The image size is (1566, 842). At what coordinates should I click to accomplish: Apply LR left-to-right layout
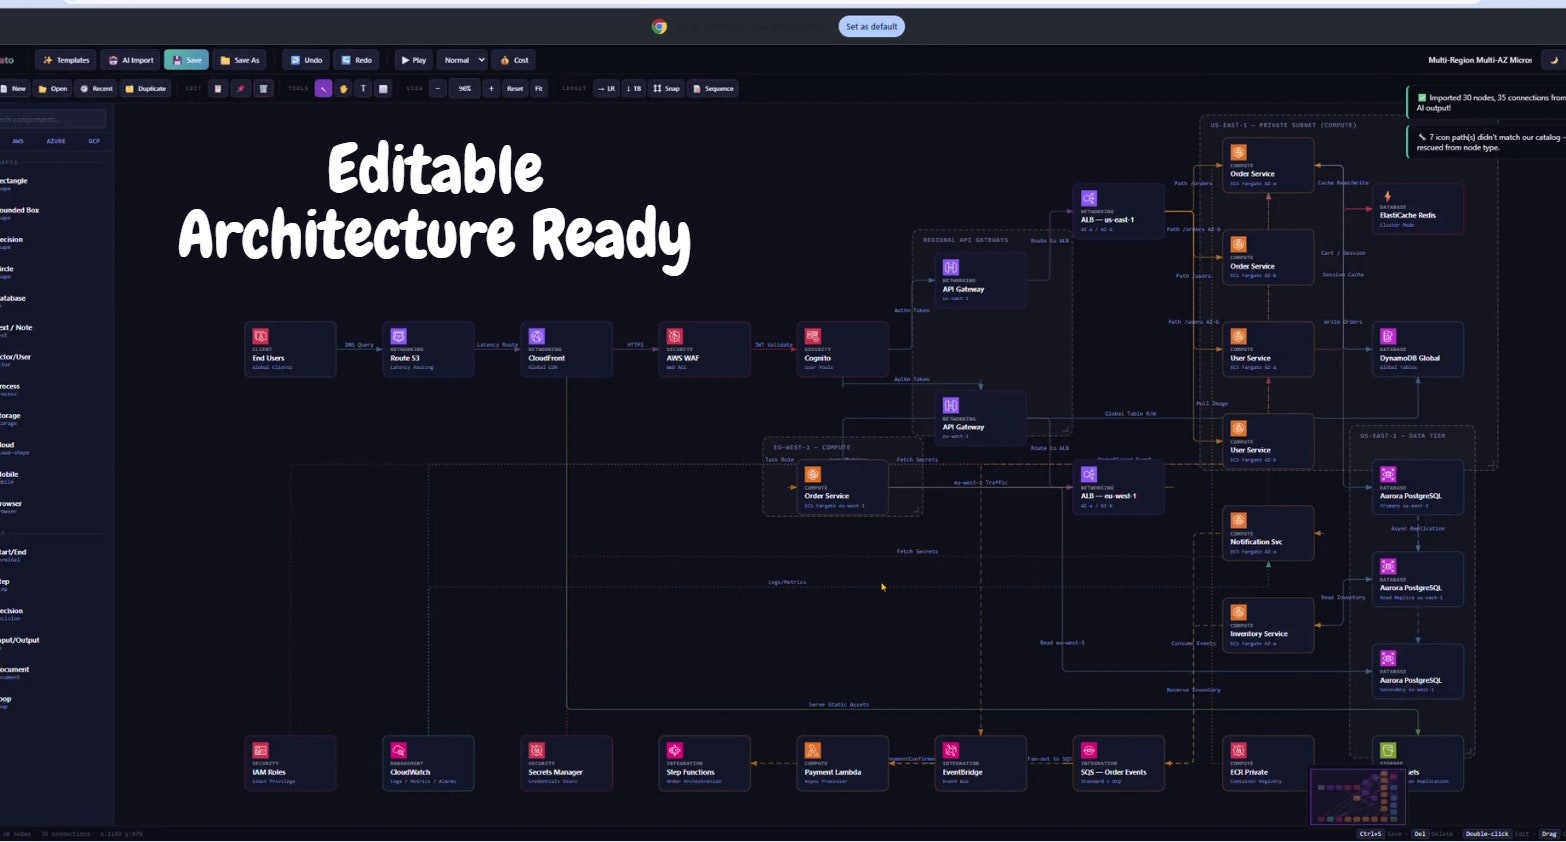click(x=606, y=89)
